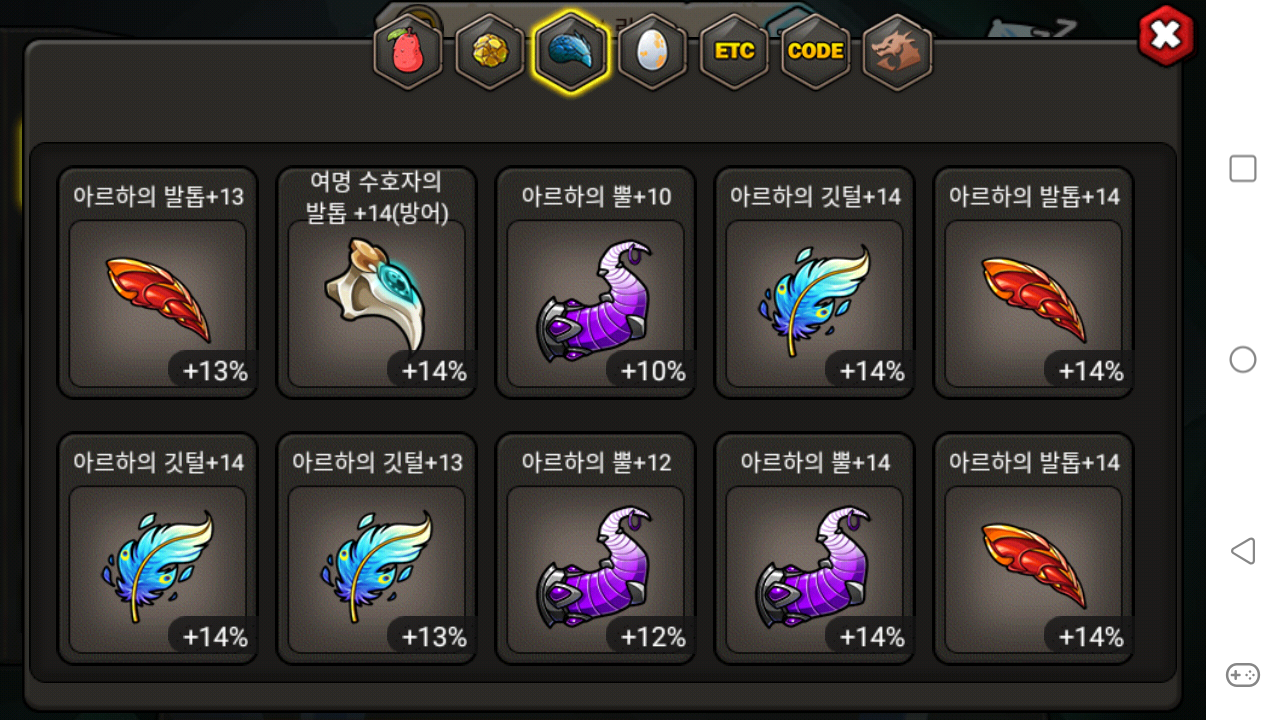Select top-row 아르하의 깃털+14 blue feather
Image resolution: width=1280 pixels, height=720 pixels.
point(815,282)
